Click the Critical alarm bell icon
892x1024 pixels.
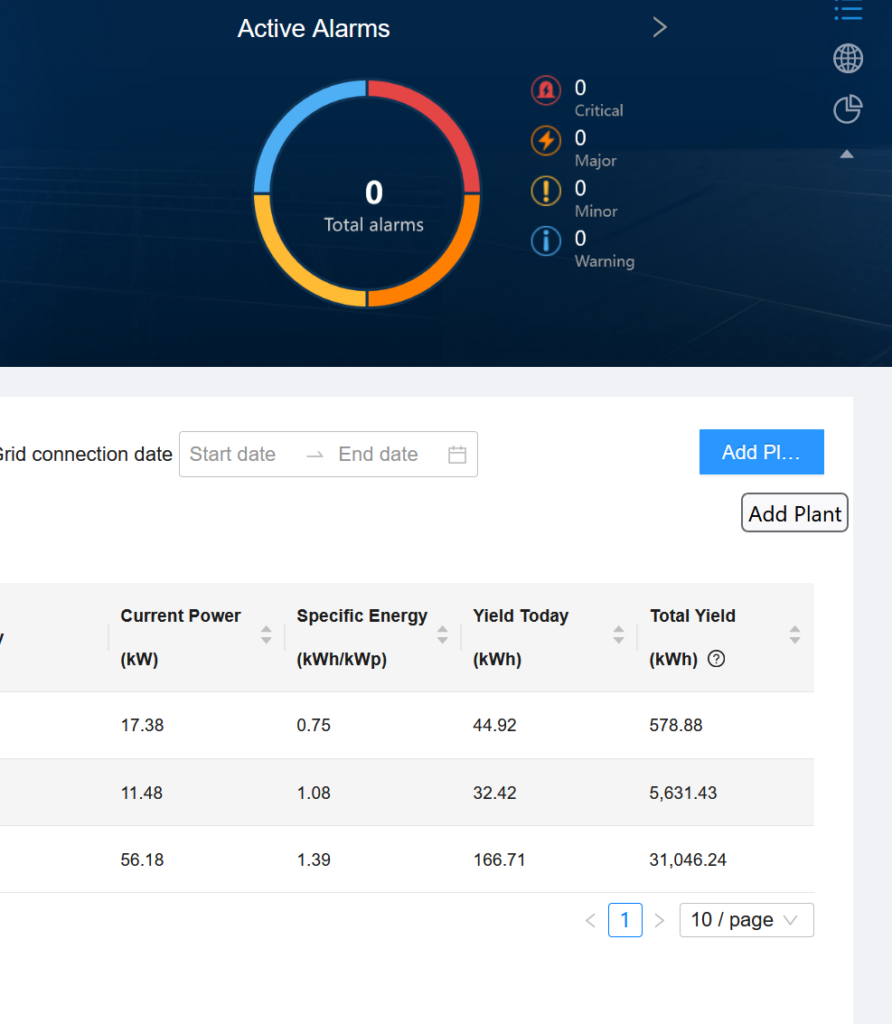(x=546, y=90)
